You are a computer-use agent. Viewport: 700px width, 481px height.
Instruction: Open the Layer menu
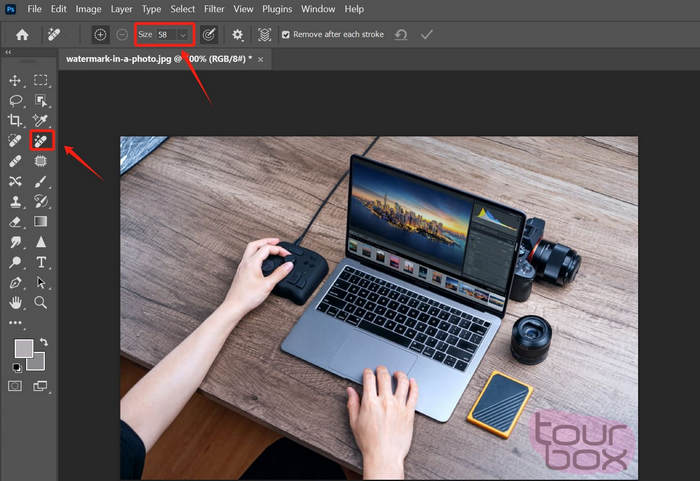click(x=121, y=9)
